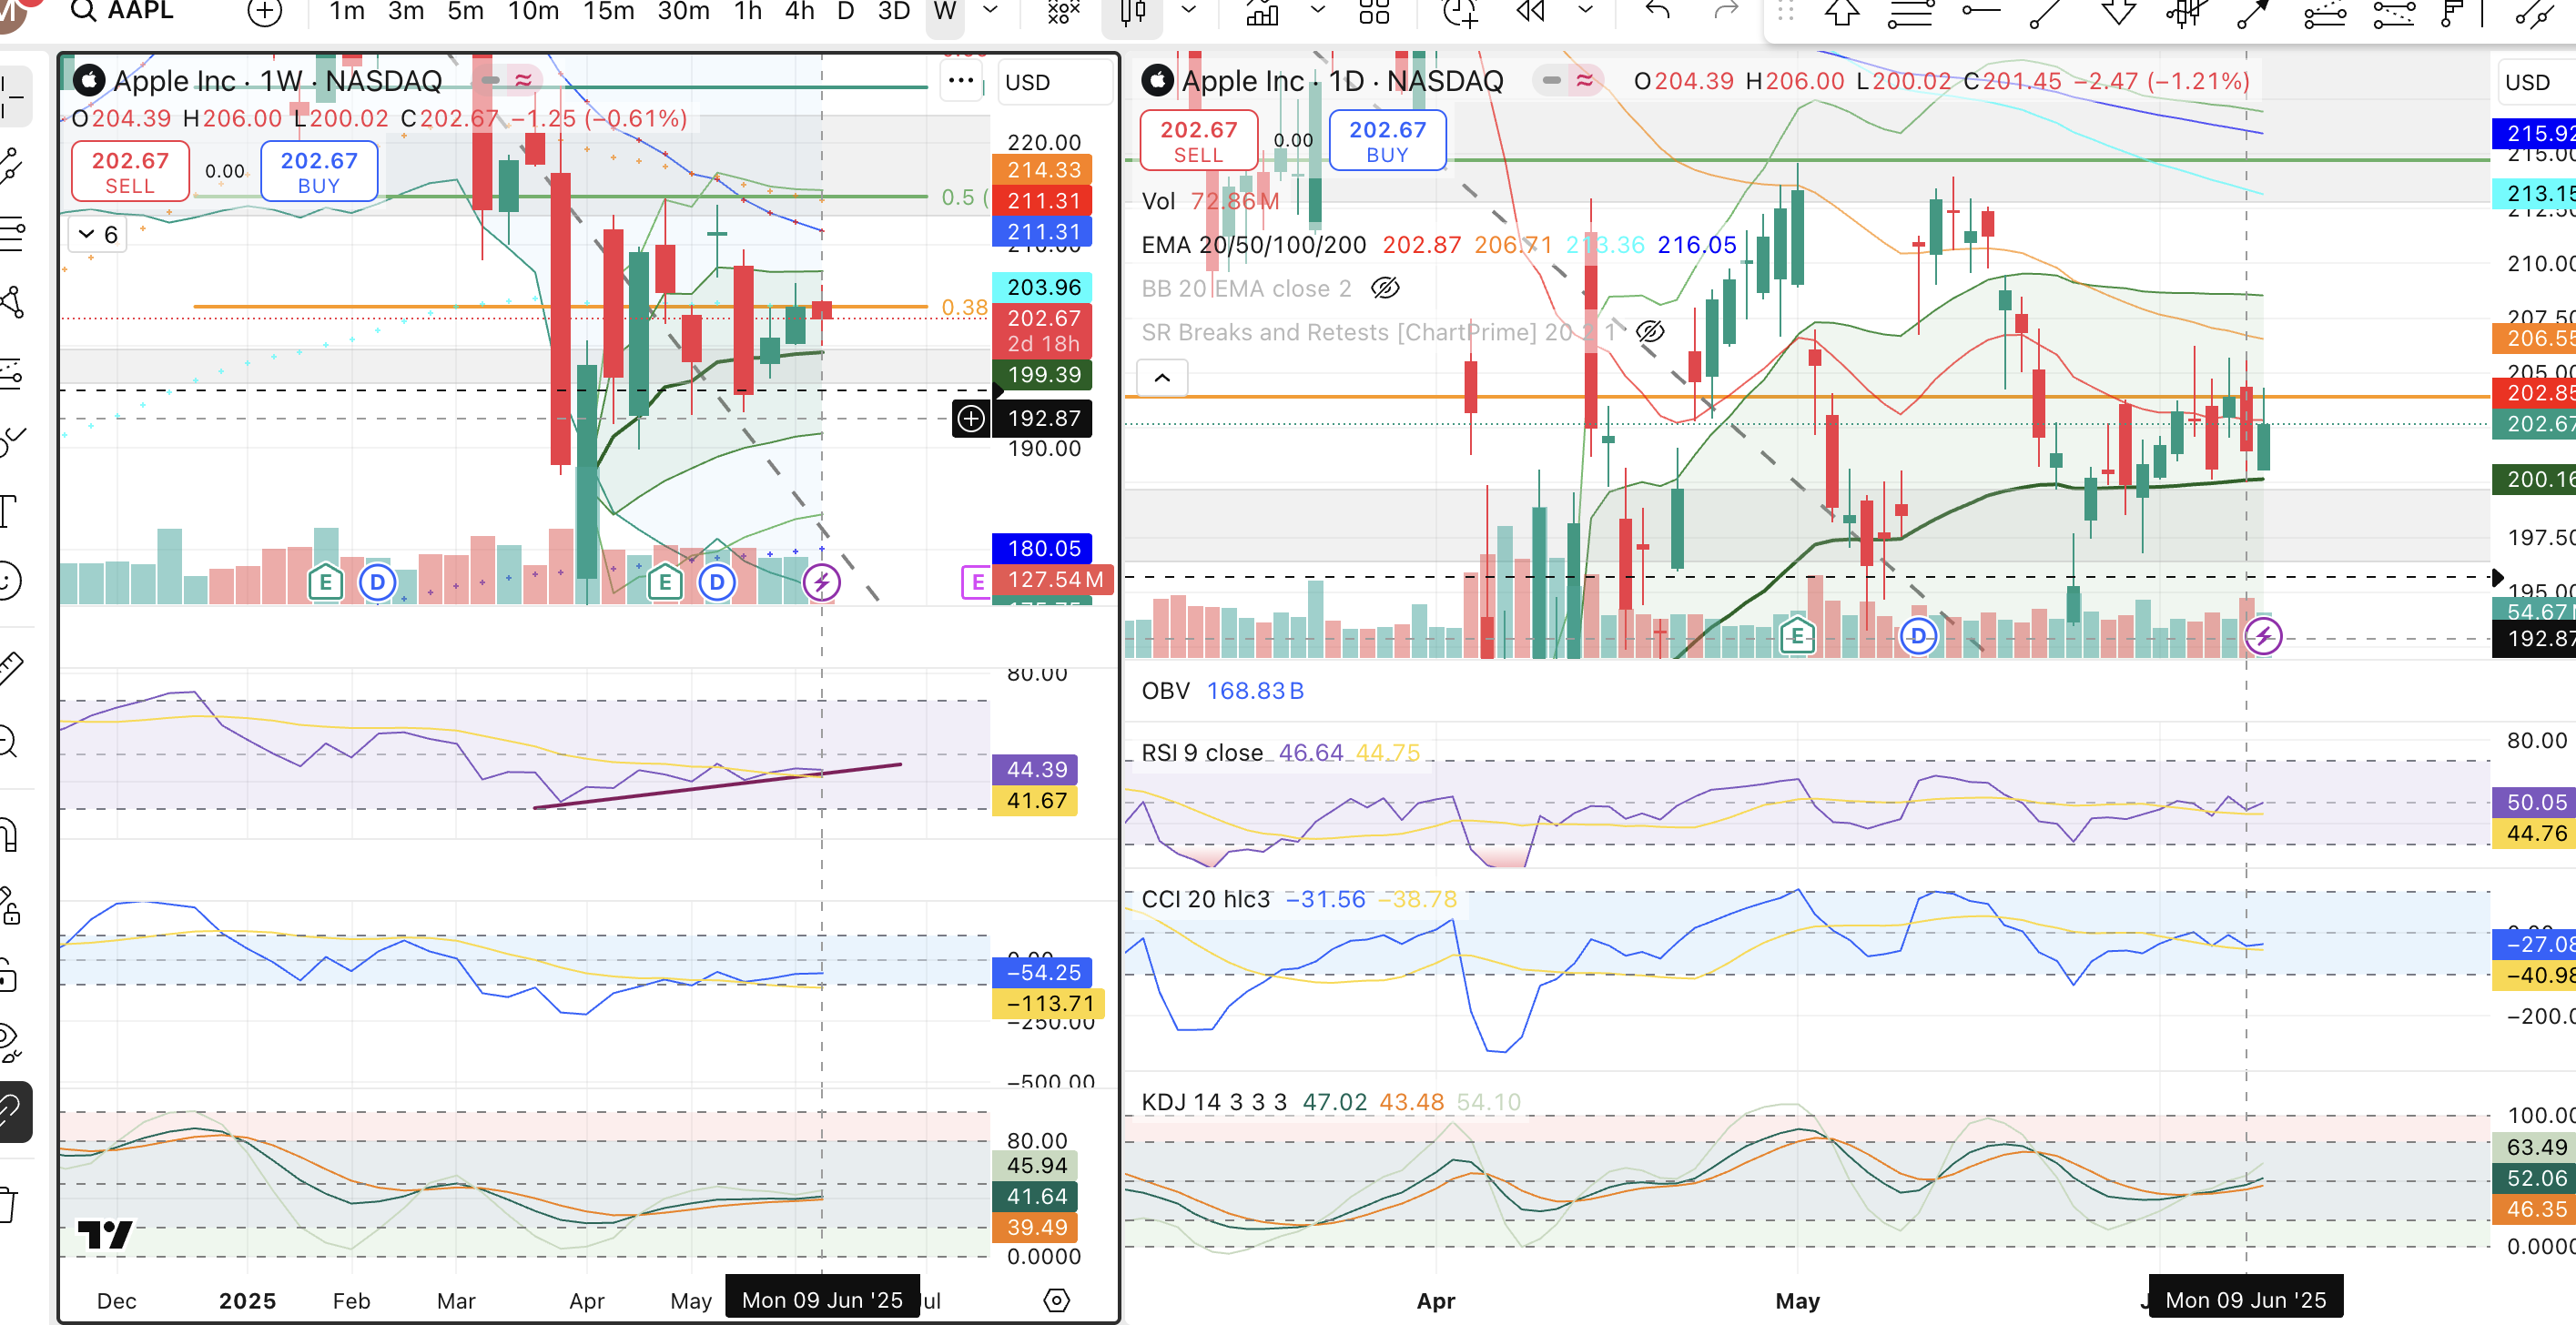The image size is (2576, 1325).
Task: Select the crosshair cursor tool in left sidebar
Action: (x=12, y=97)
